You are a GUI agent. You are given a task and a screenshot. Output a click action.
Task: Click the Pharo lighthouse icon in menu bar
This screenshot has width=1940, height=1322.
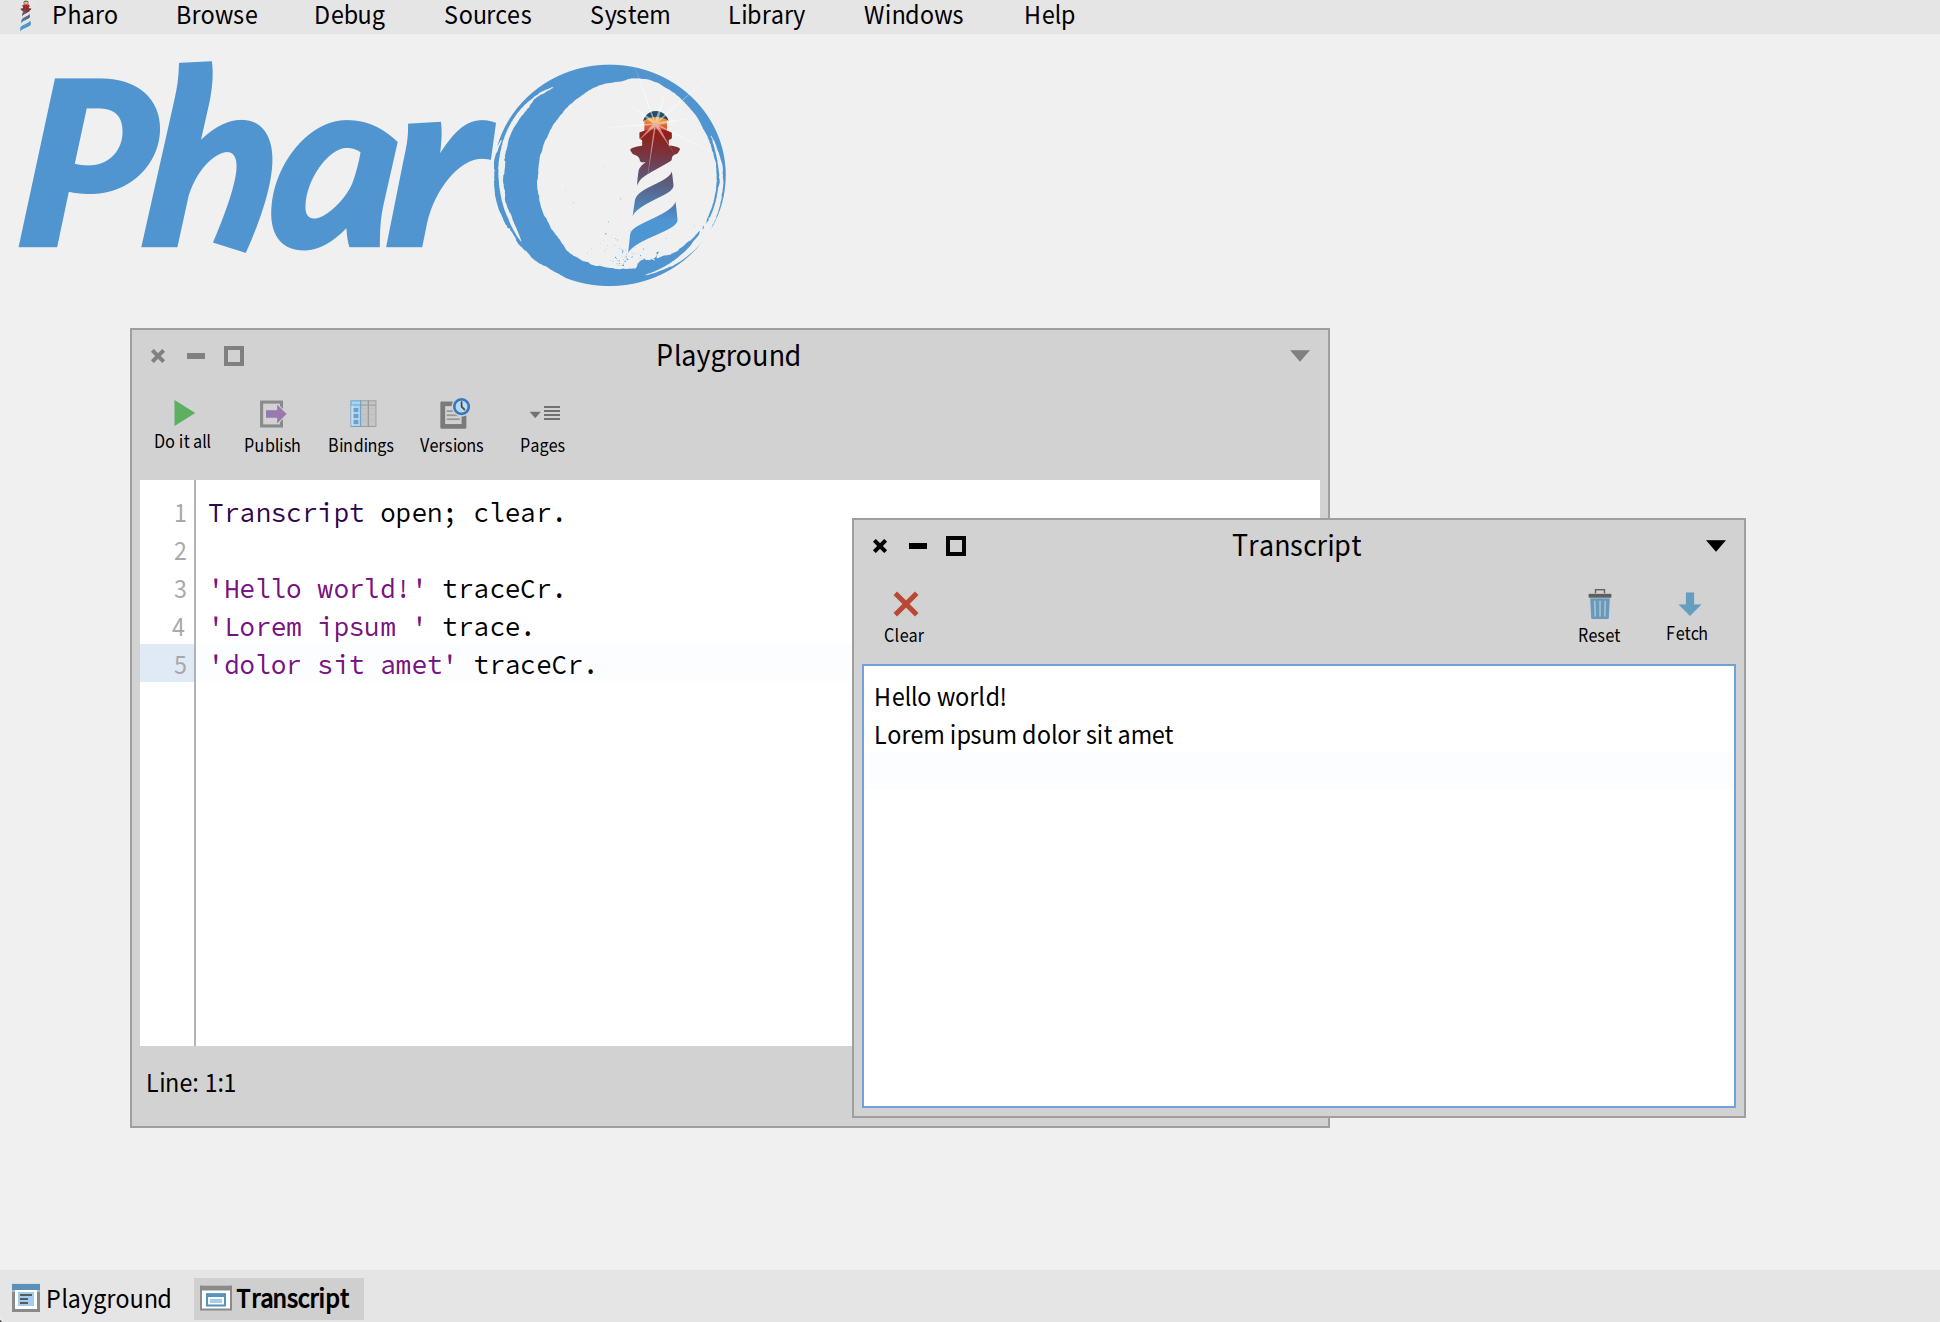click(x=26, y=16)
